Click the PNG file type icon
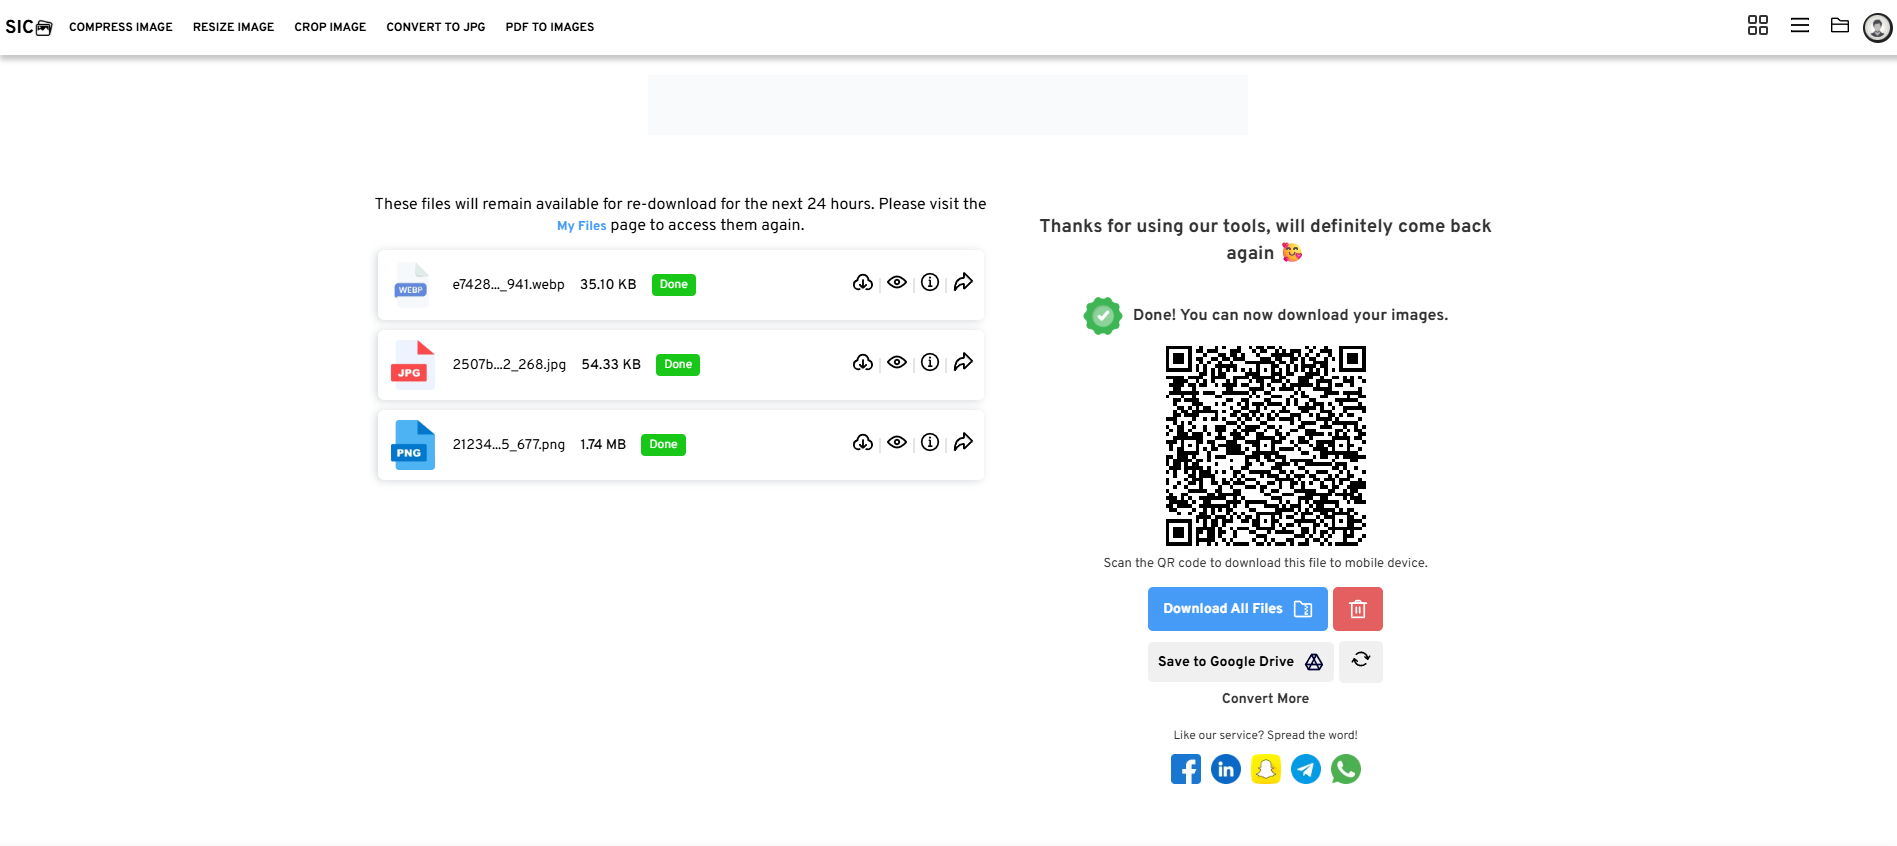The image size is (1897, 846). [412, 445]
